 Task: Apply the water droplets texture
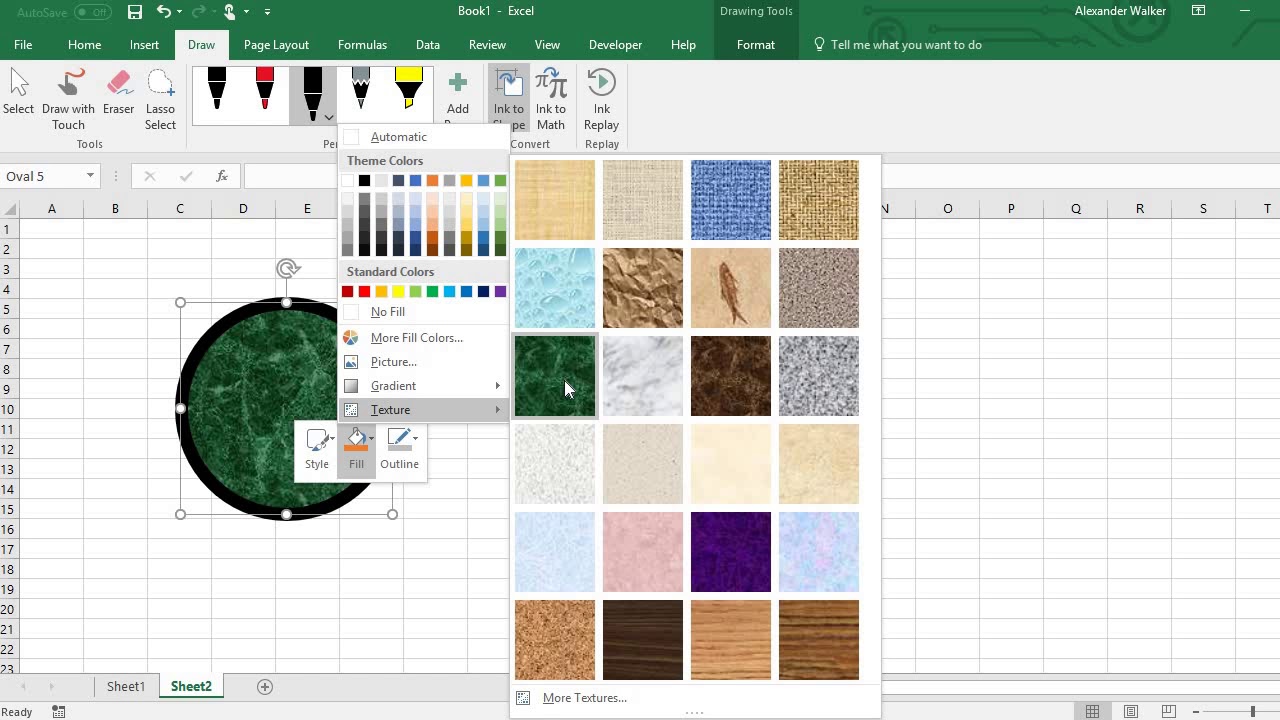[x=555, y=288]
